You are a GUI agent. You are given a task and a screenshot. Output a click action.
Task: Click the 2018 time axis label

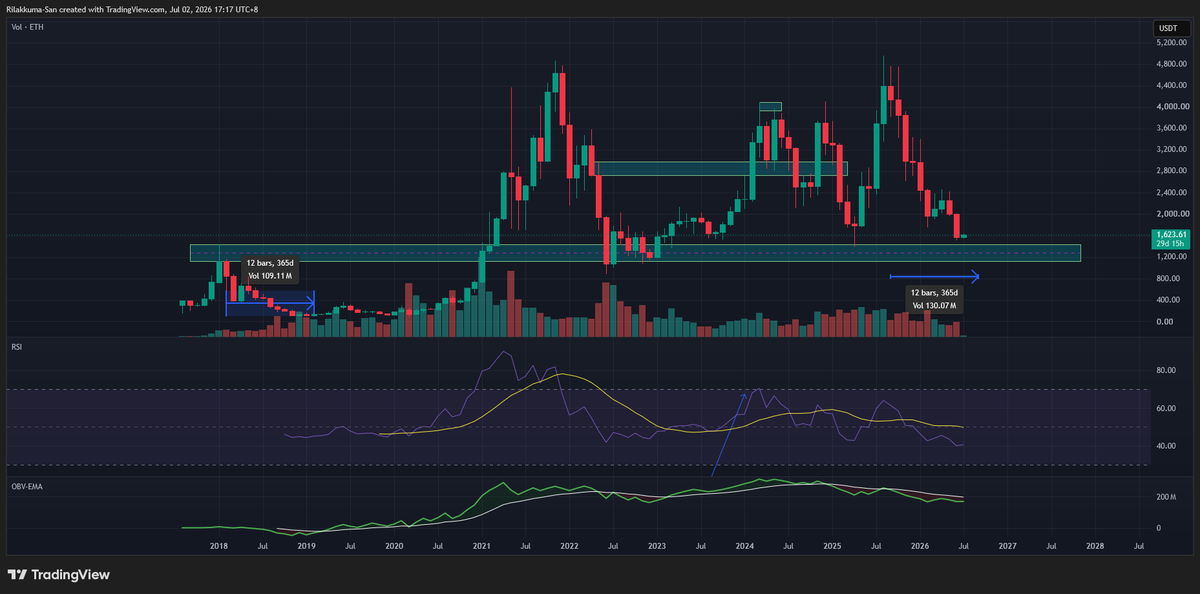(x=218, y=547)
